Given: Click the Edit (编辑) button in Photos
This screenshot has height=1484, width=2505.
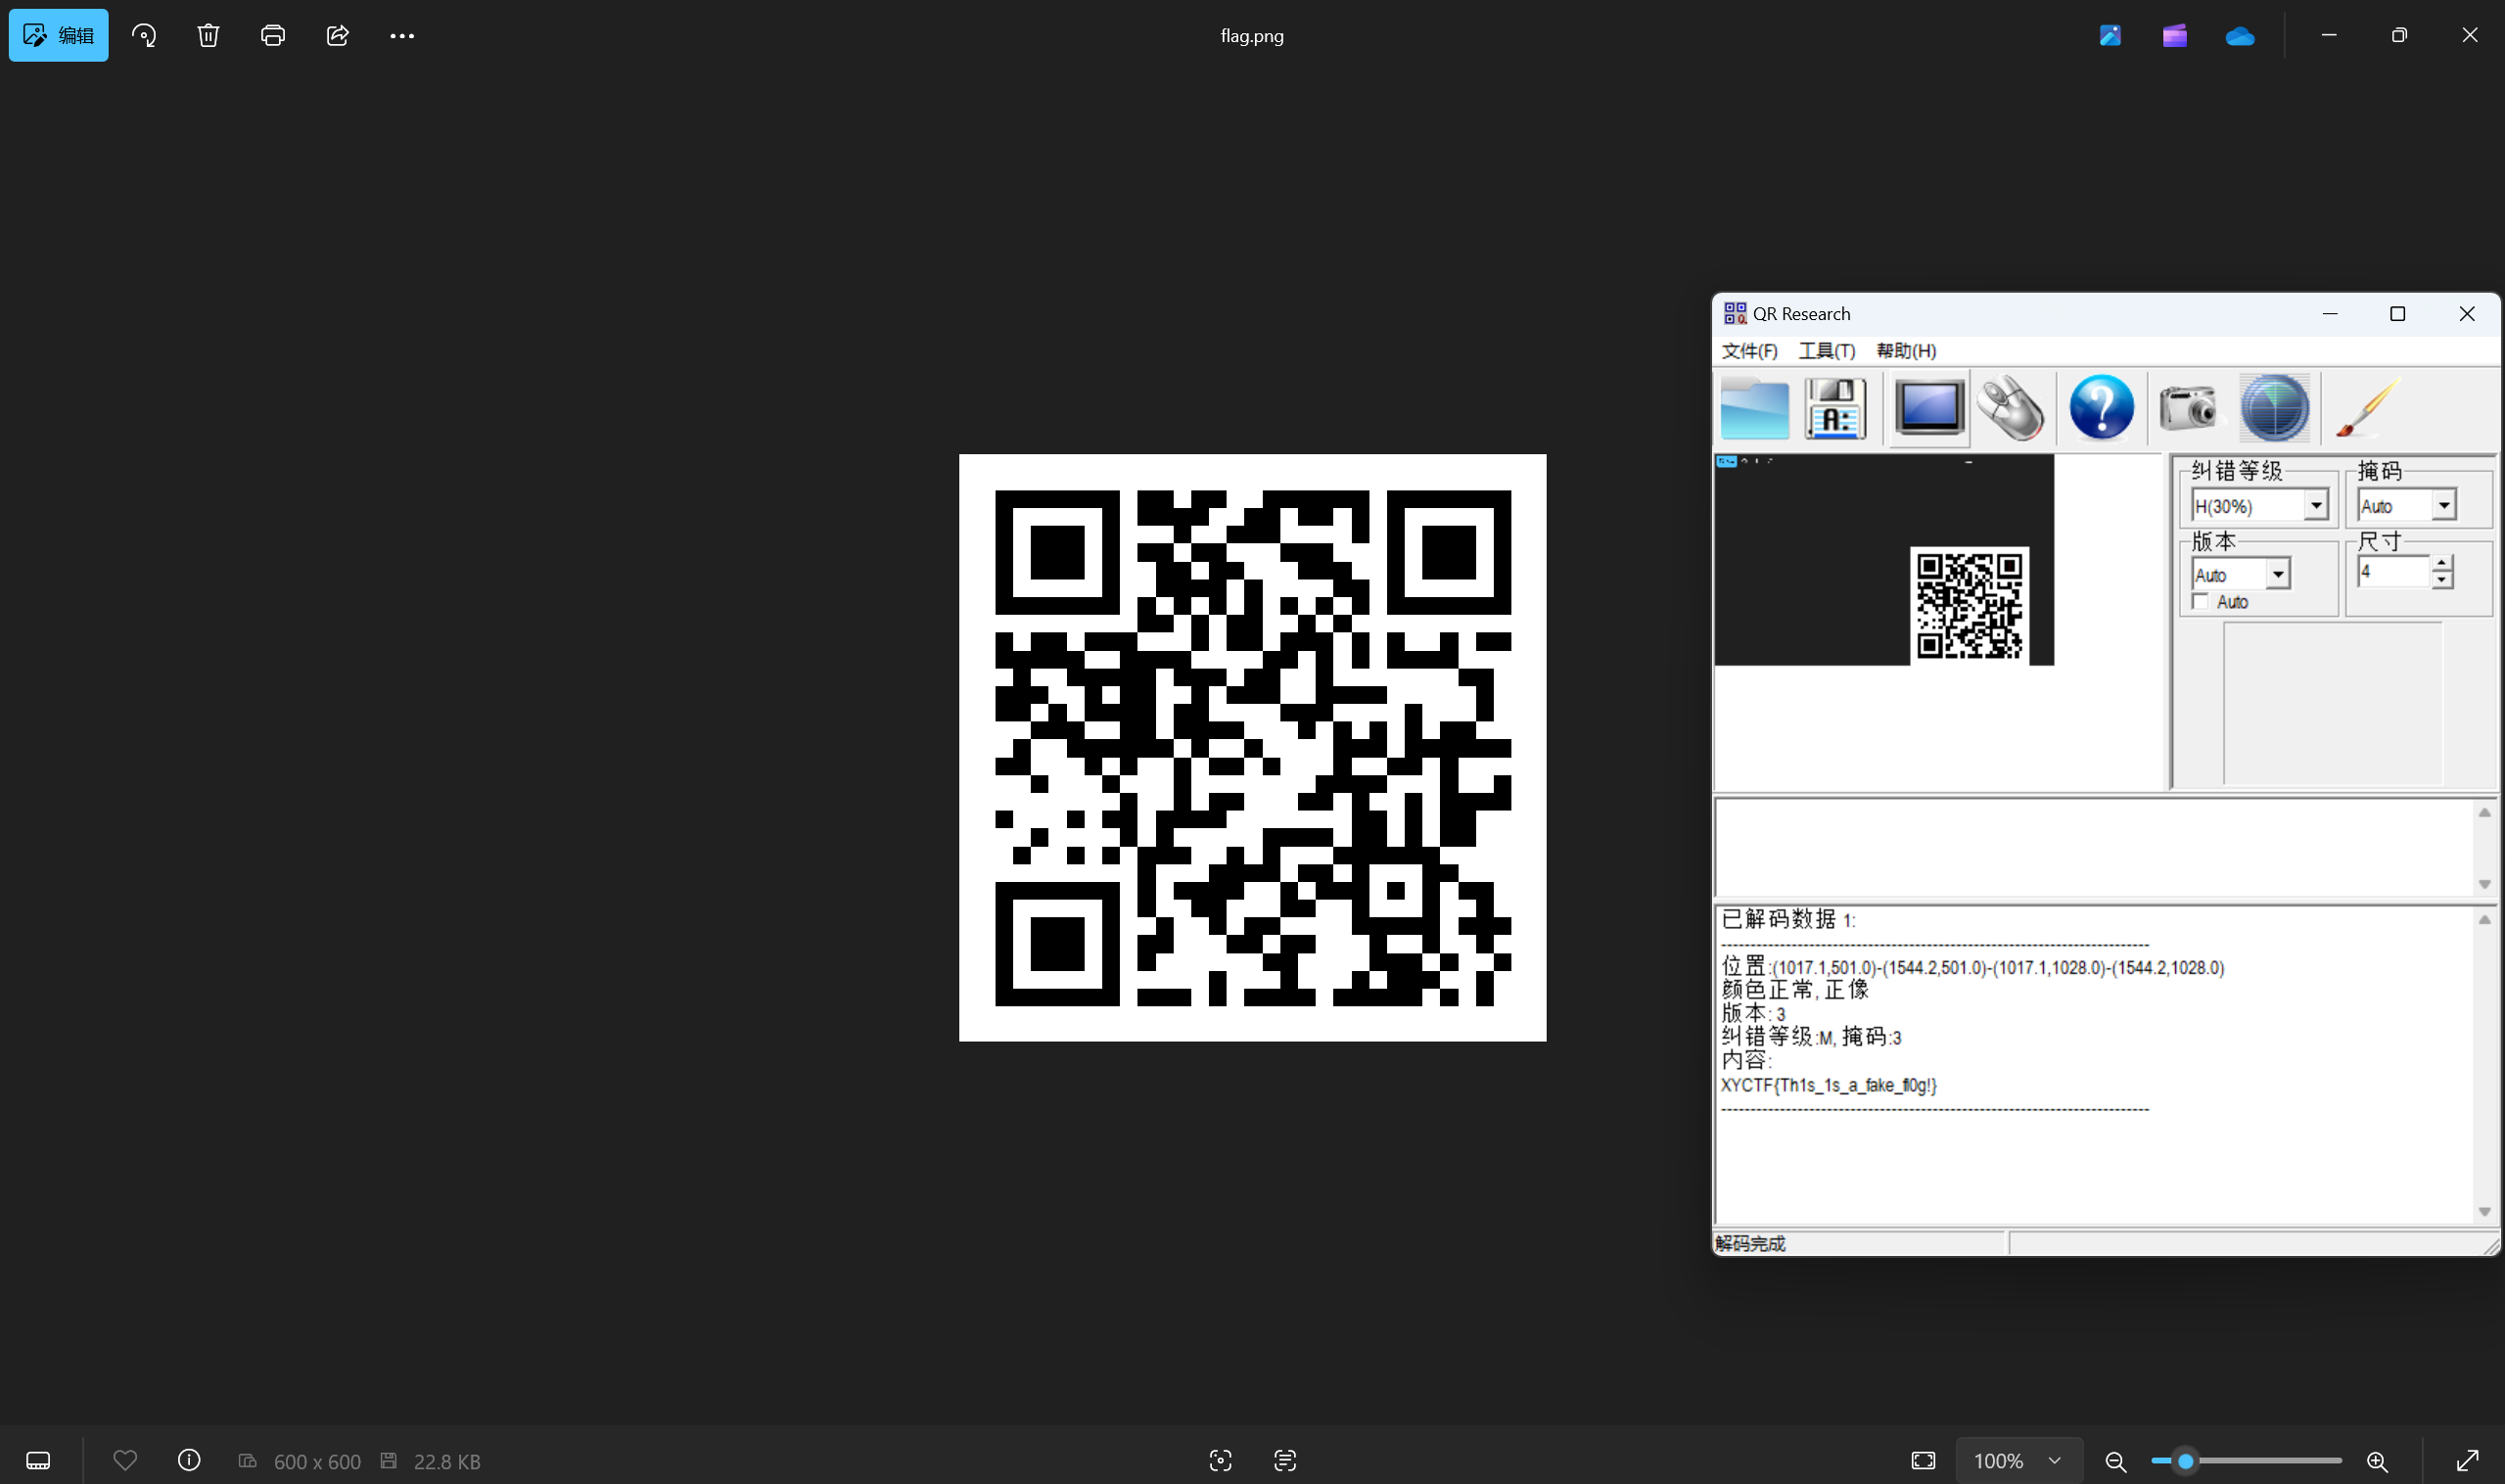Looking at the screenshot, I should tap(58, 35).
